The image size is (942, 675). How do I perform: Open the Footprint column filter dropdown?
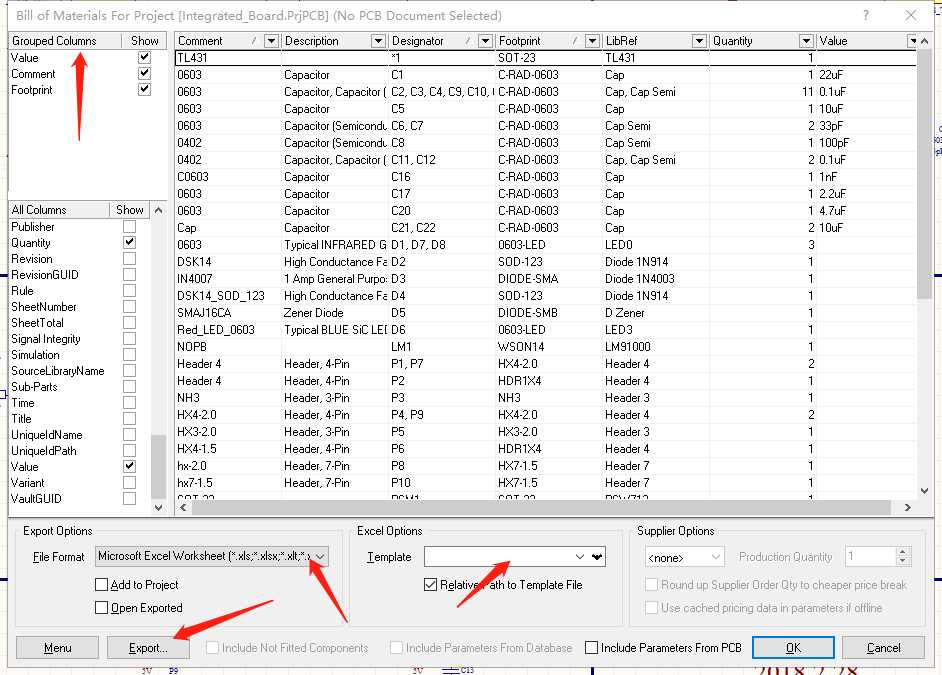[592, 41]
